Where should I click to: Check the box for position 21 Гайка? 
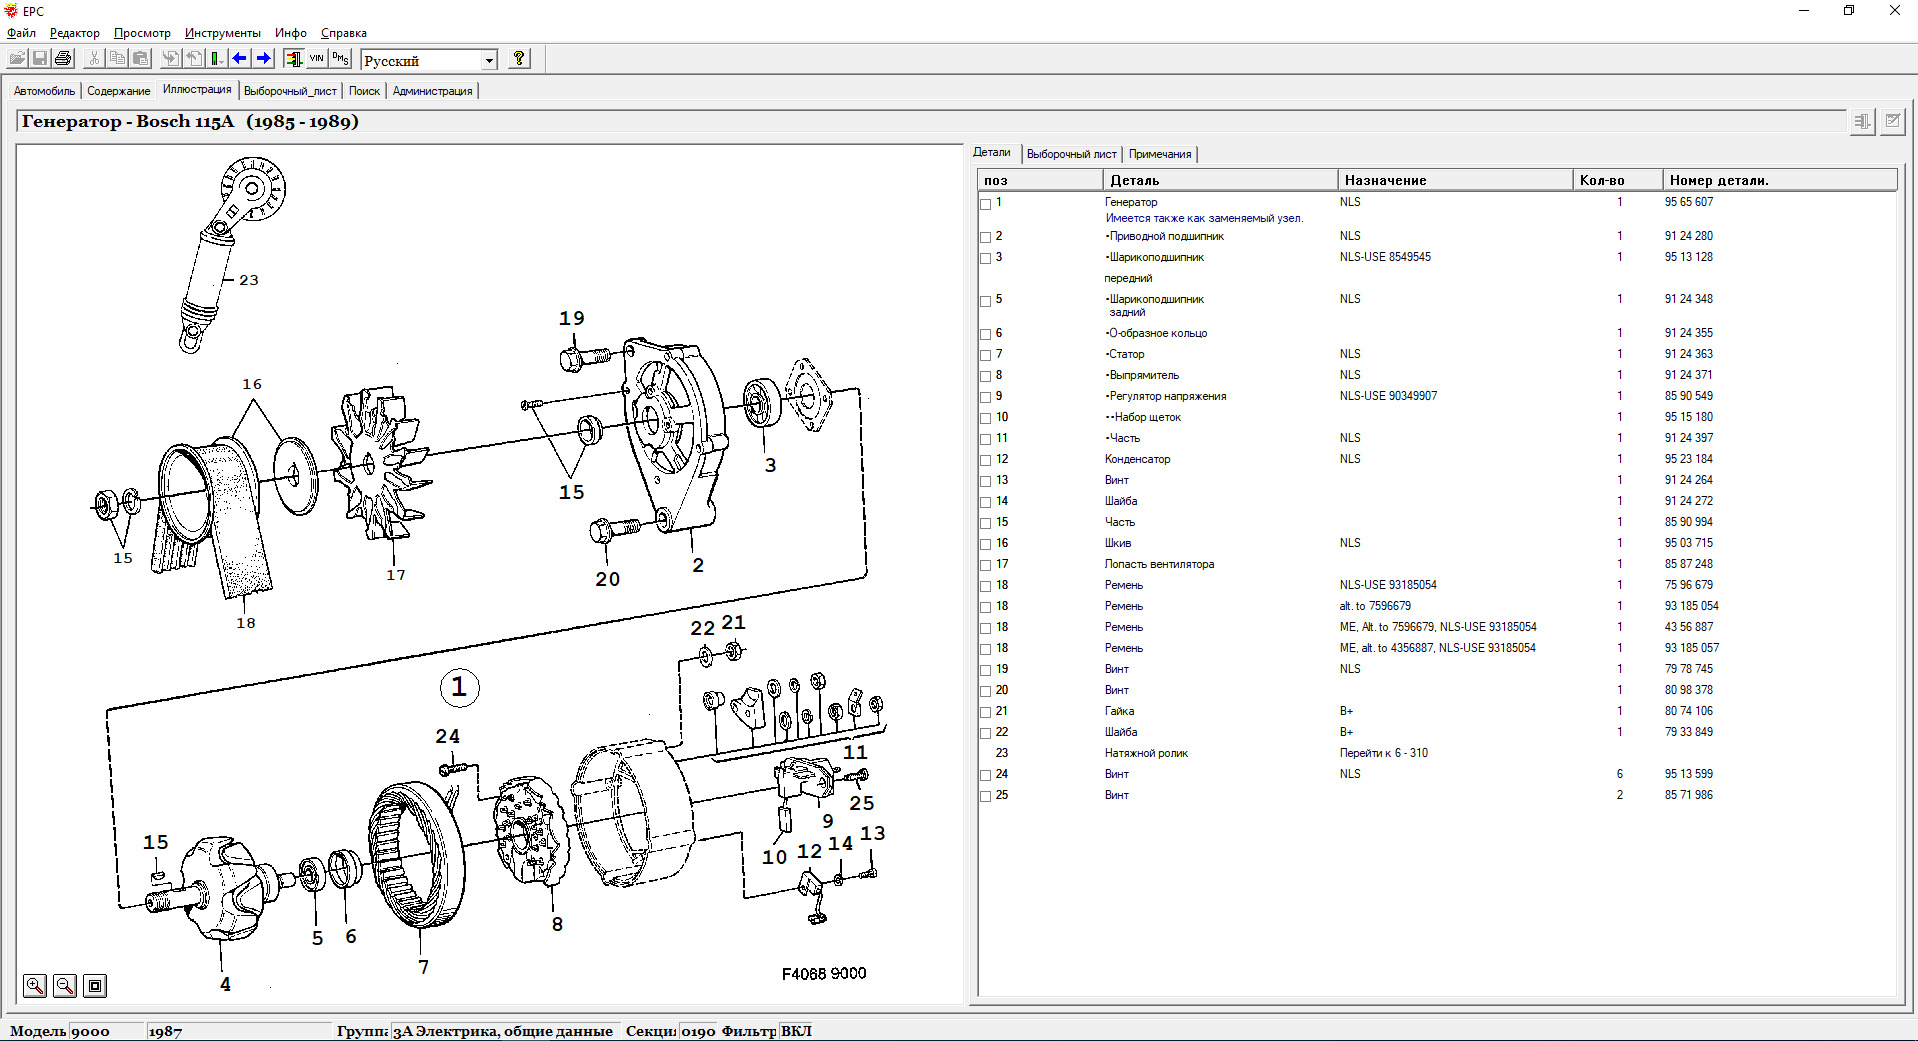coord(985,712)
